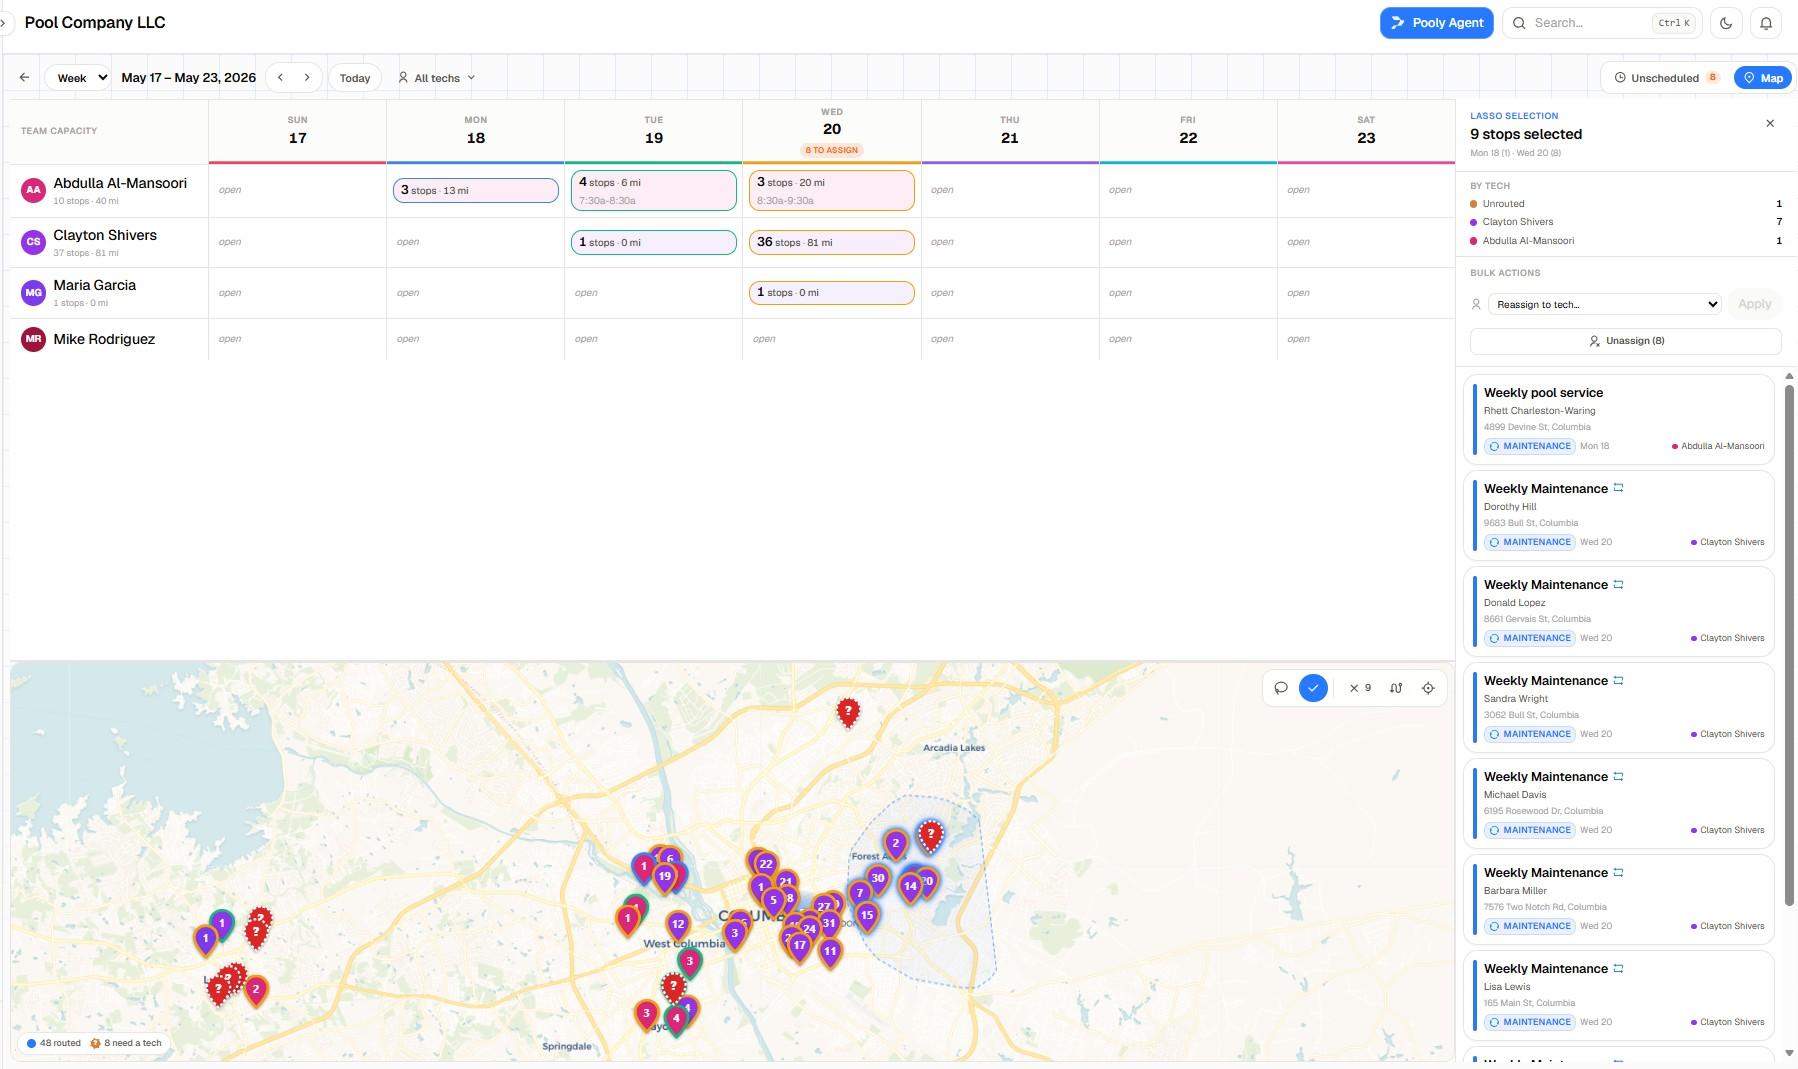
Task: Open Abdulla's Monday 3 stops route
Action: [475, 190]
